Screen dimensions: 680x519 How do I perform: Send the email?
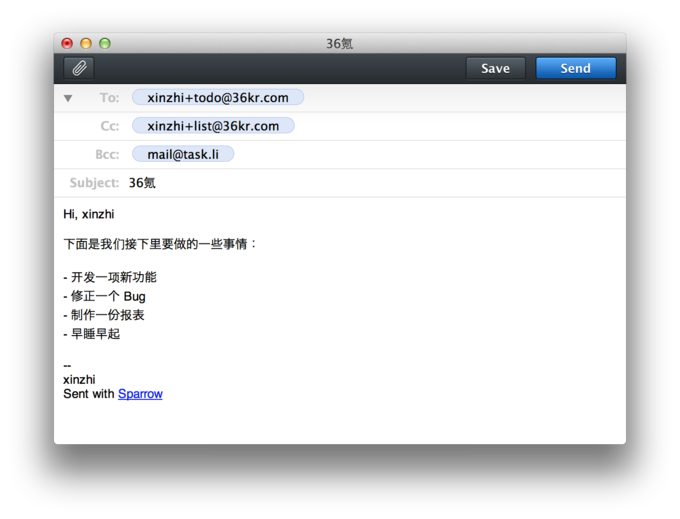tap(575, 68)
